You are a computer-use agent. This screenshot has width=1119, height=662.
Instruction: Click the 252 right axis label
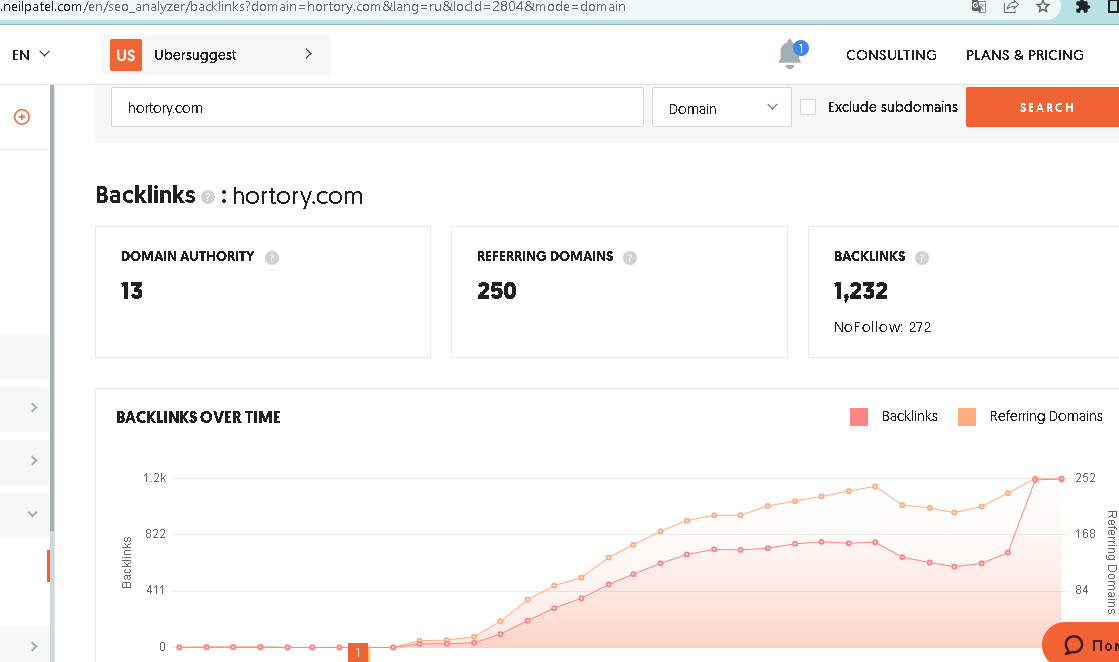1085,478
